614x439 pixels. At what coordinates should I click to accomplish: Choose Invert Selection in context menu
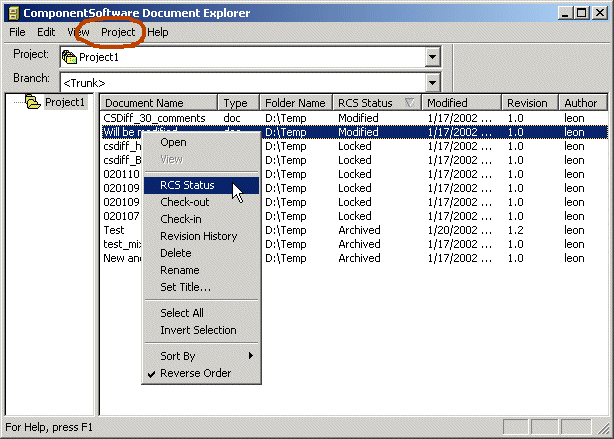click(201, 330)
